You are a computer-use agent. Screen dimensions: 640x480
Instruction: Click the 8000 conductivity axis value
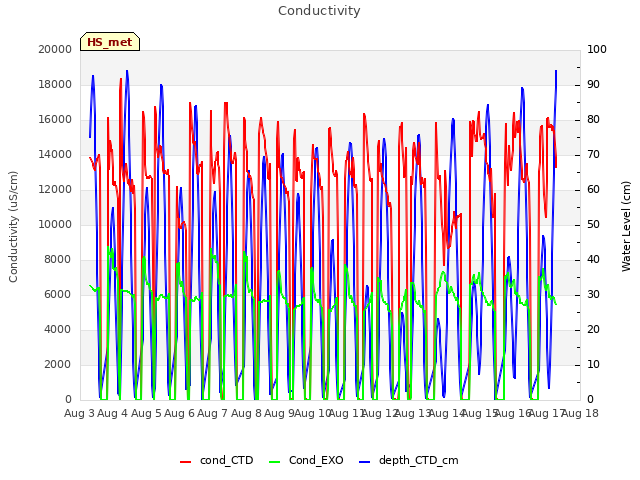(x=58, y=260)
